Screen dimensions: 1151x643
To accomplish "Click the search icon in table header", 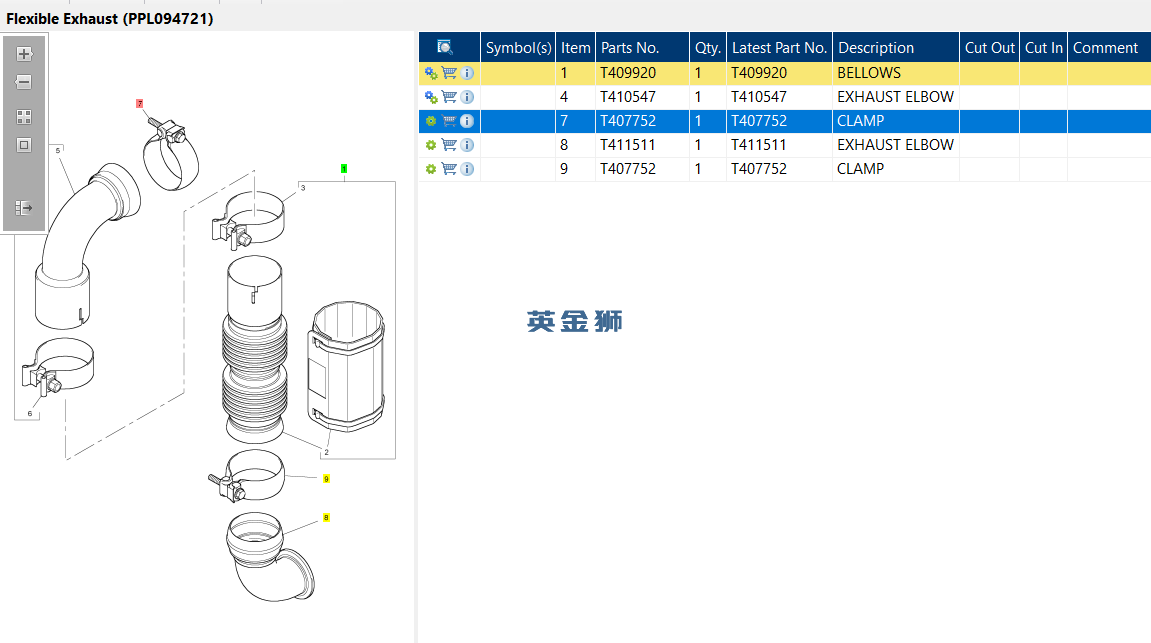I will [445, 48].
